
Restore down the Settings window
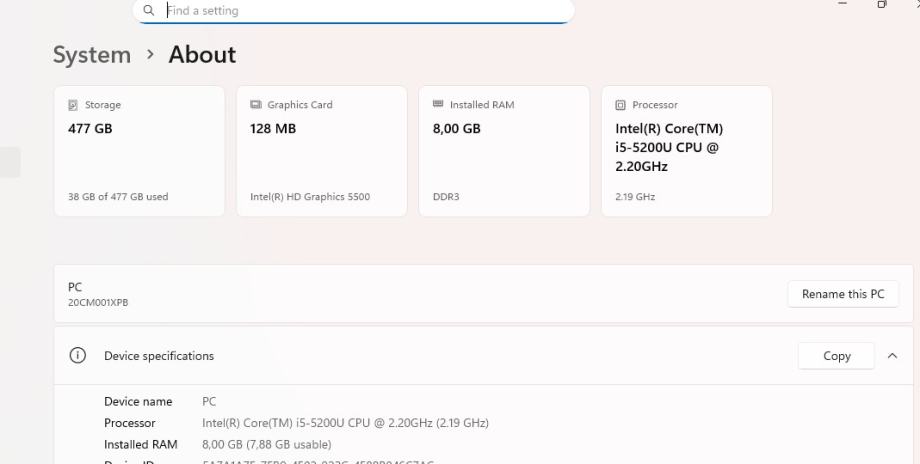coord(882,5)
